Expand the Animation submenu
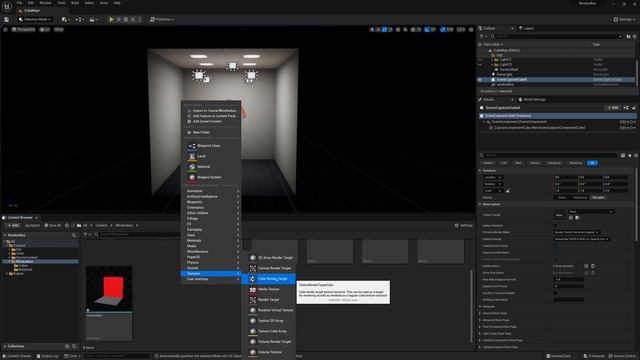This screenshot has width=640, height=360. point(211,191)
